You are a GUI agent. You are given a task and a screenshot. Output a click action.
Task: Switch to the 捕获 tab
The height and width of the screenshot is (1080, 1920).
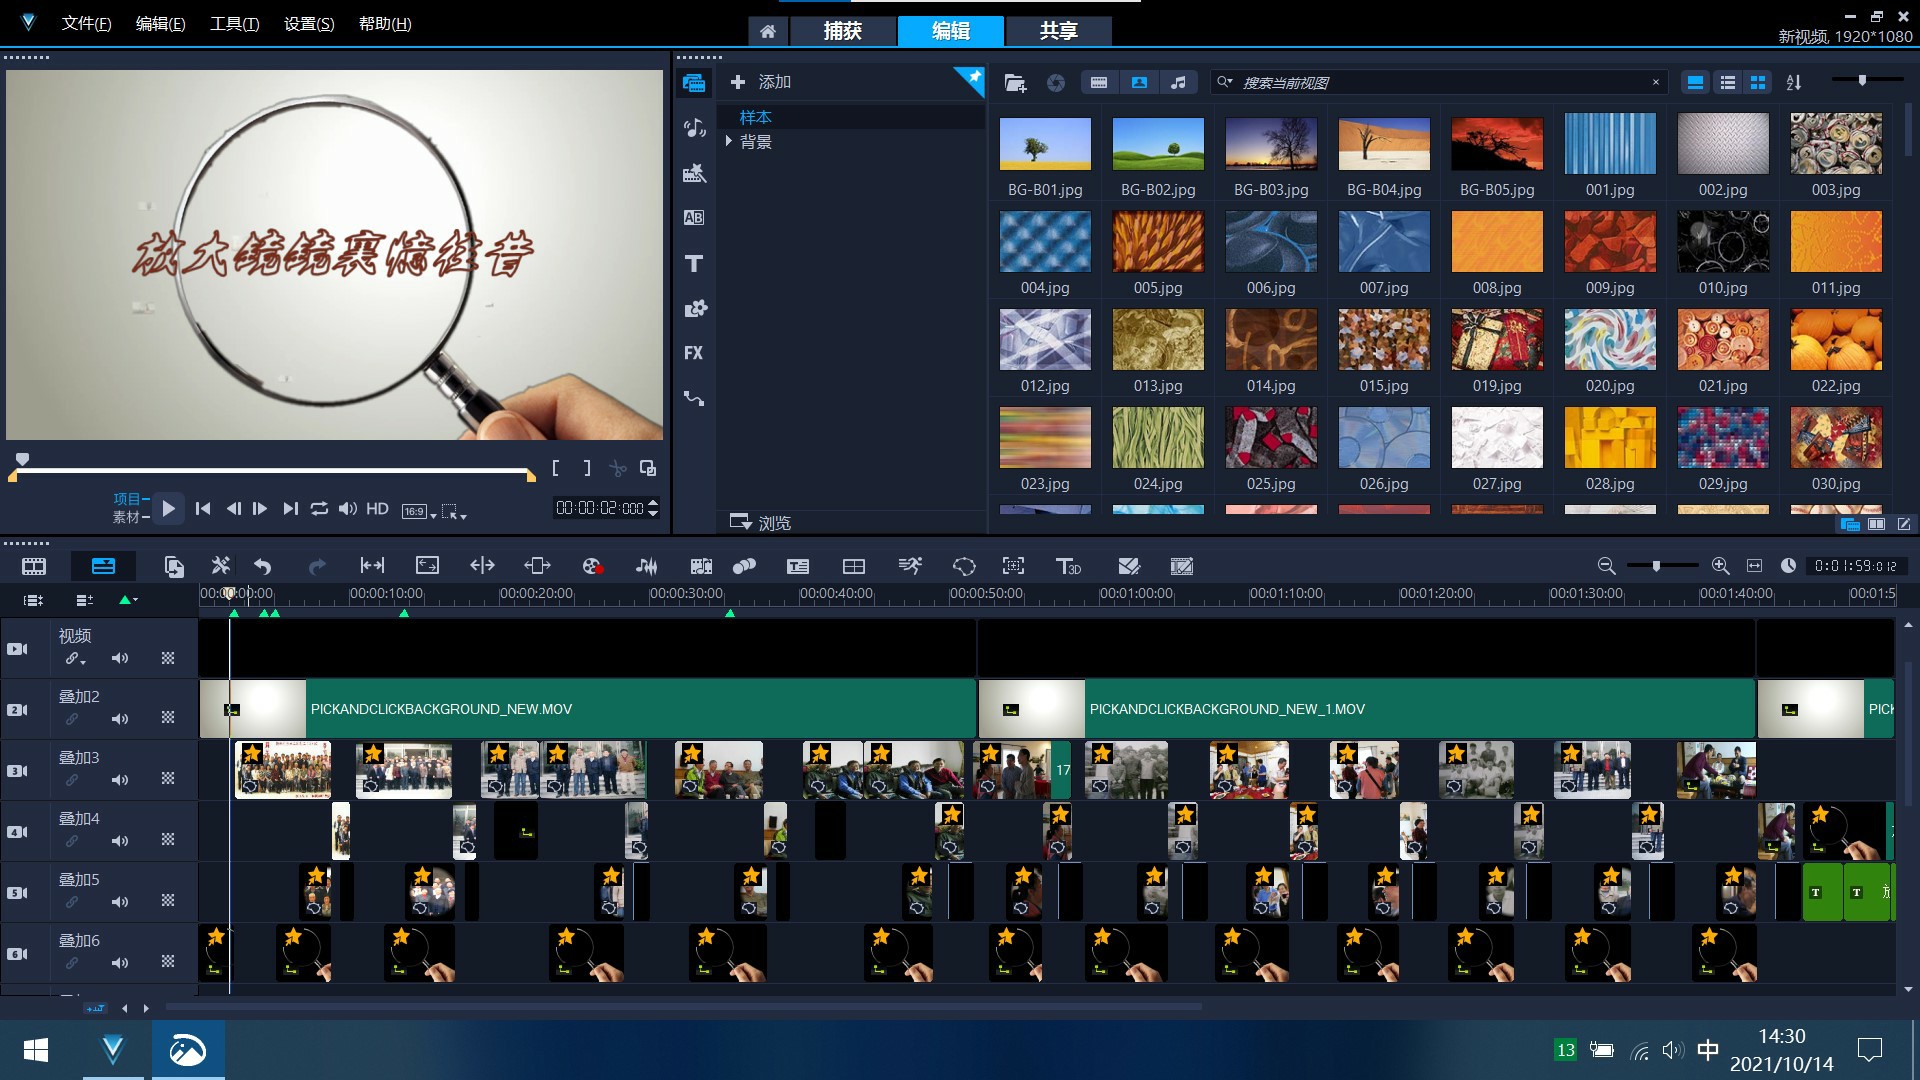coord(842,31)
